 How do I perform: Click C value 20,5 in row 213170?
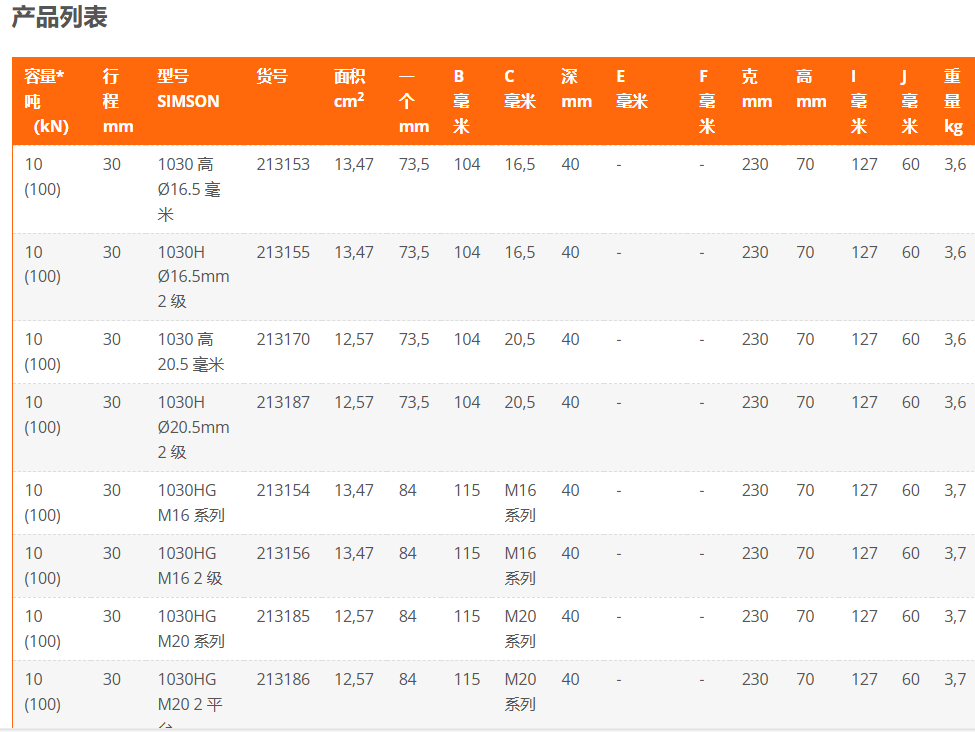coord(520,339)
